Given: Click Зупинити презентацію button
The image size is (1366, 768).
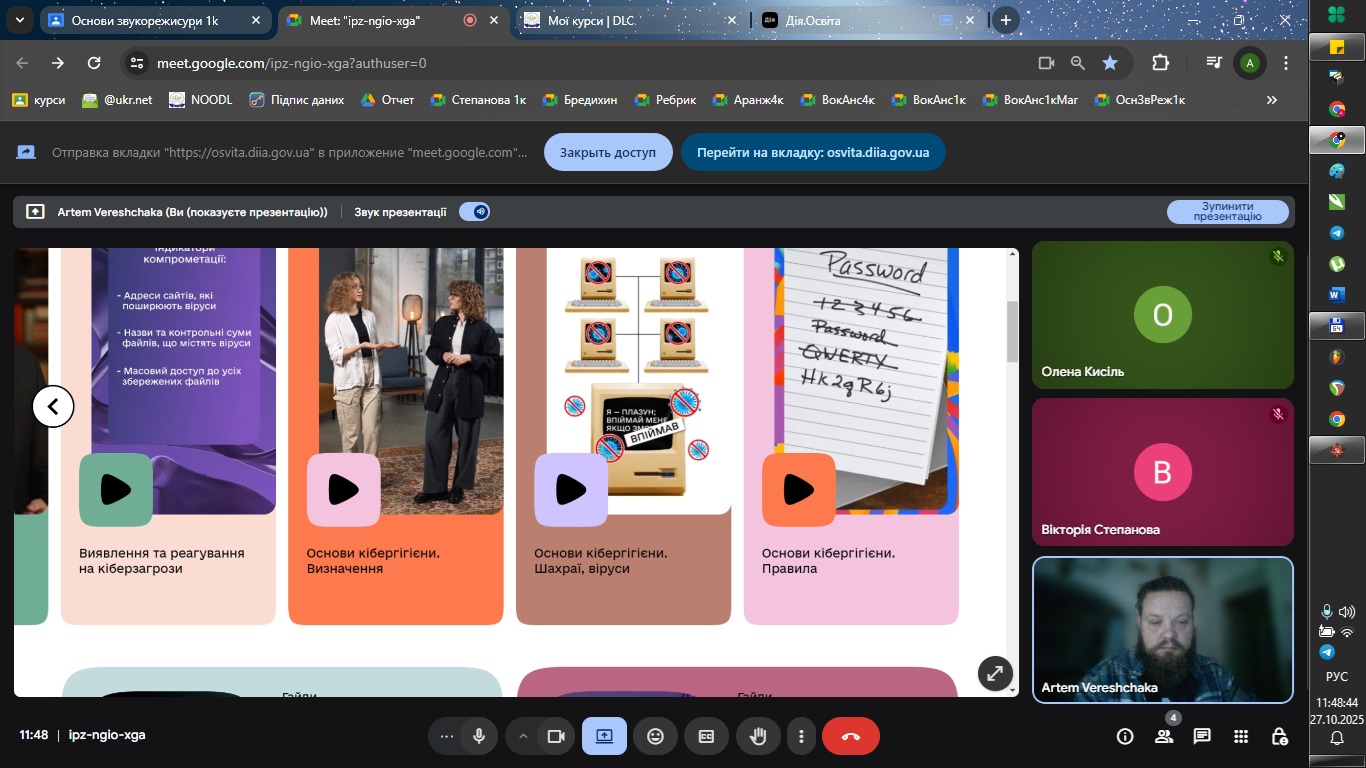Looking at the screenshot, I should point(1227,211).
